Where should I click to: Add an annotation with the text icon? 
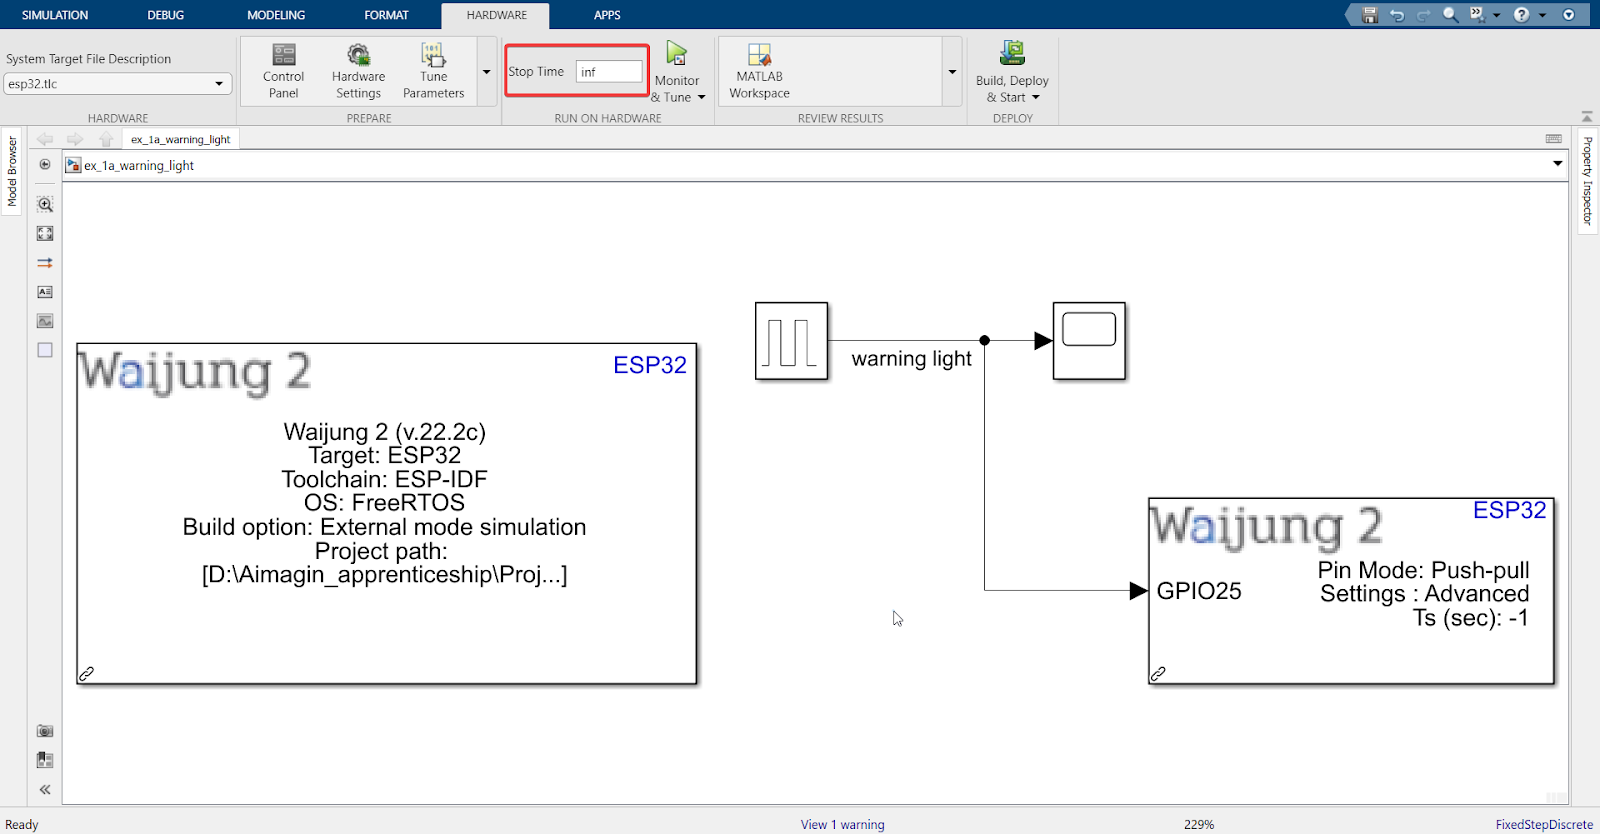(45, 292)
